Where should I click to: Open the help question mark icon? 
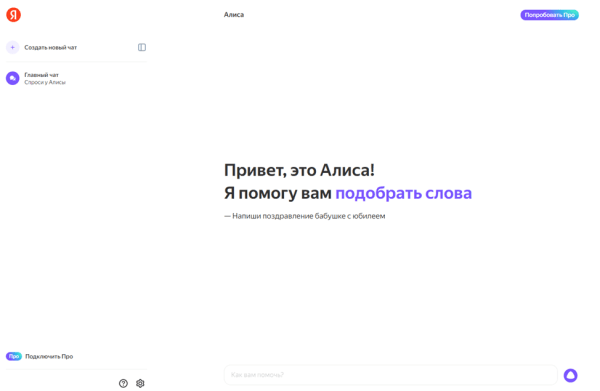(x=123, y=383)
